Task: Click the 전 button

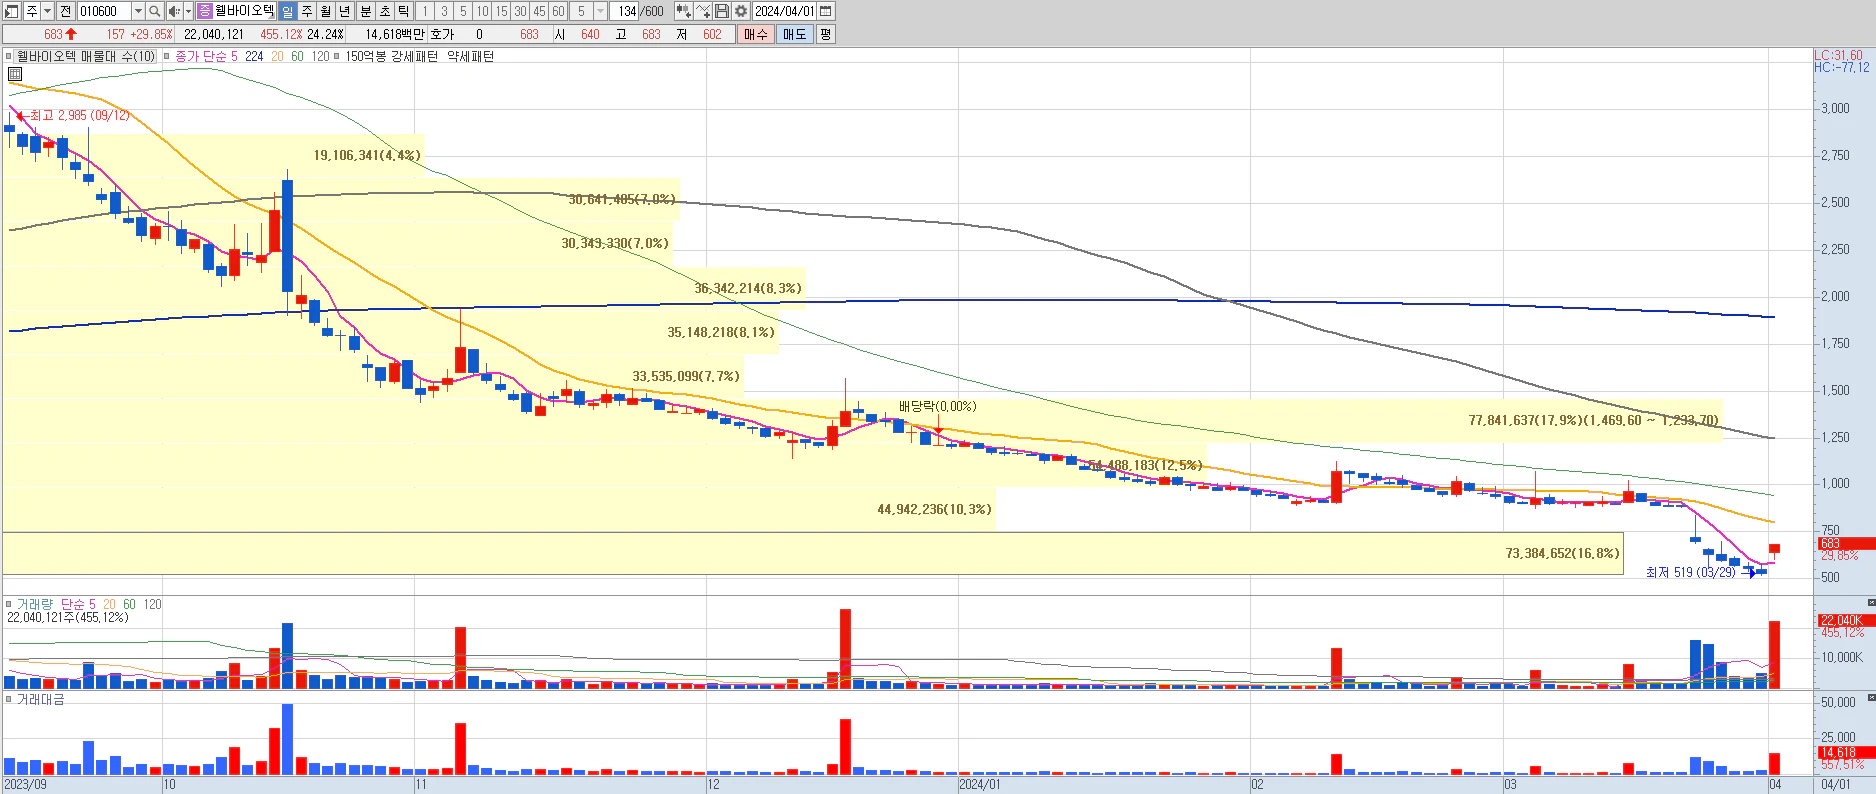Action: click(65, 11)
